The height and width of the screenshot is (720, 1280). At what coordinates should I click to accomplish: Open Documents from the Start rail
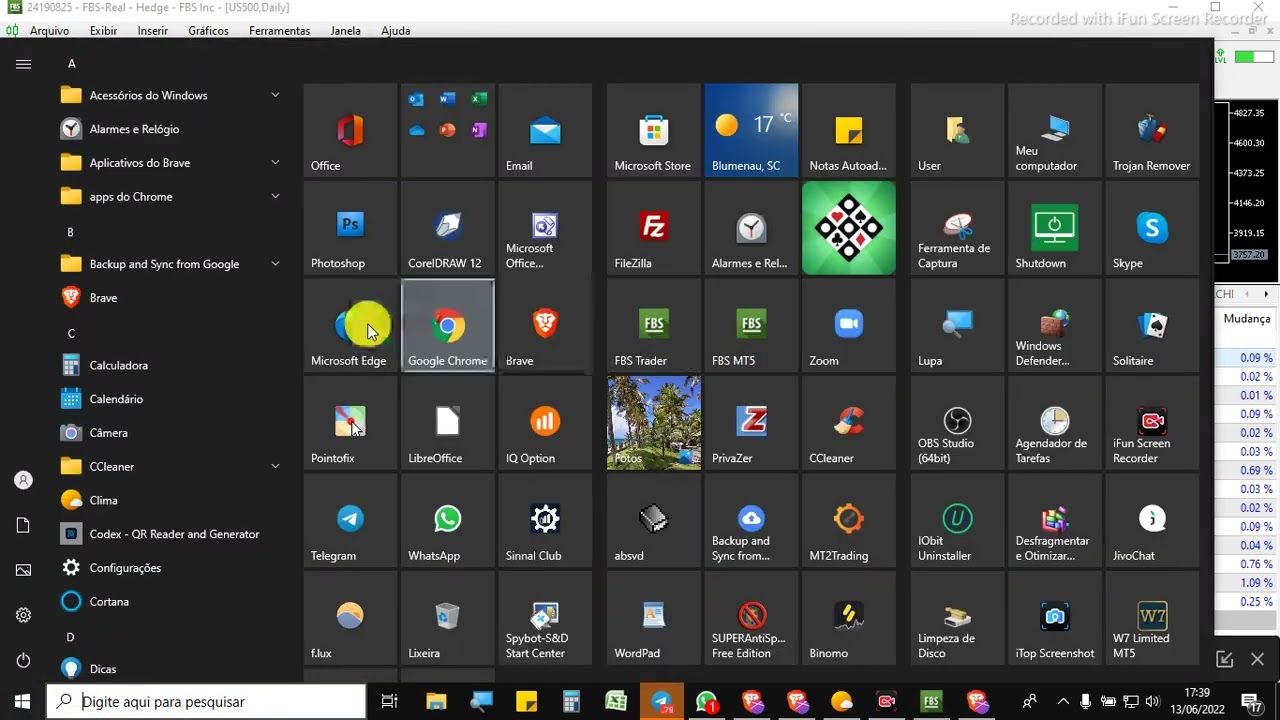tap(23, 525)
